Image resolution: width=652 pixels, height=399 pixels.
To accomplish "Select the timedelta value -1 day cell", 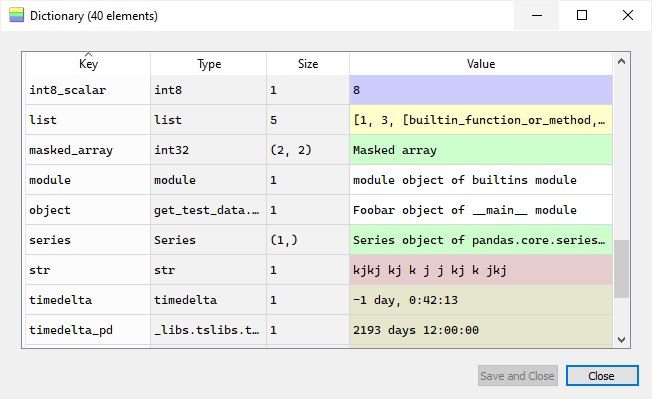I will click(x=481, y=300).
